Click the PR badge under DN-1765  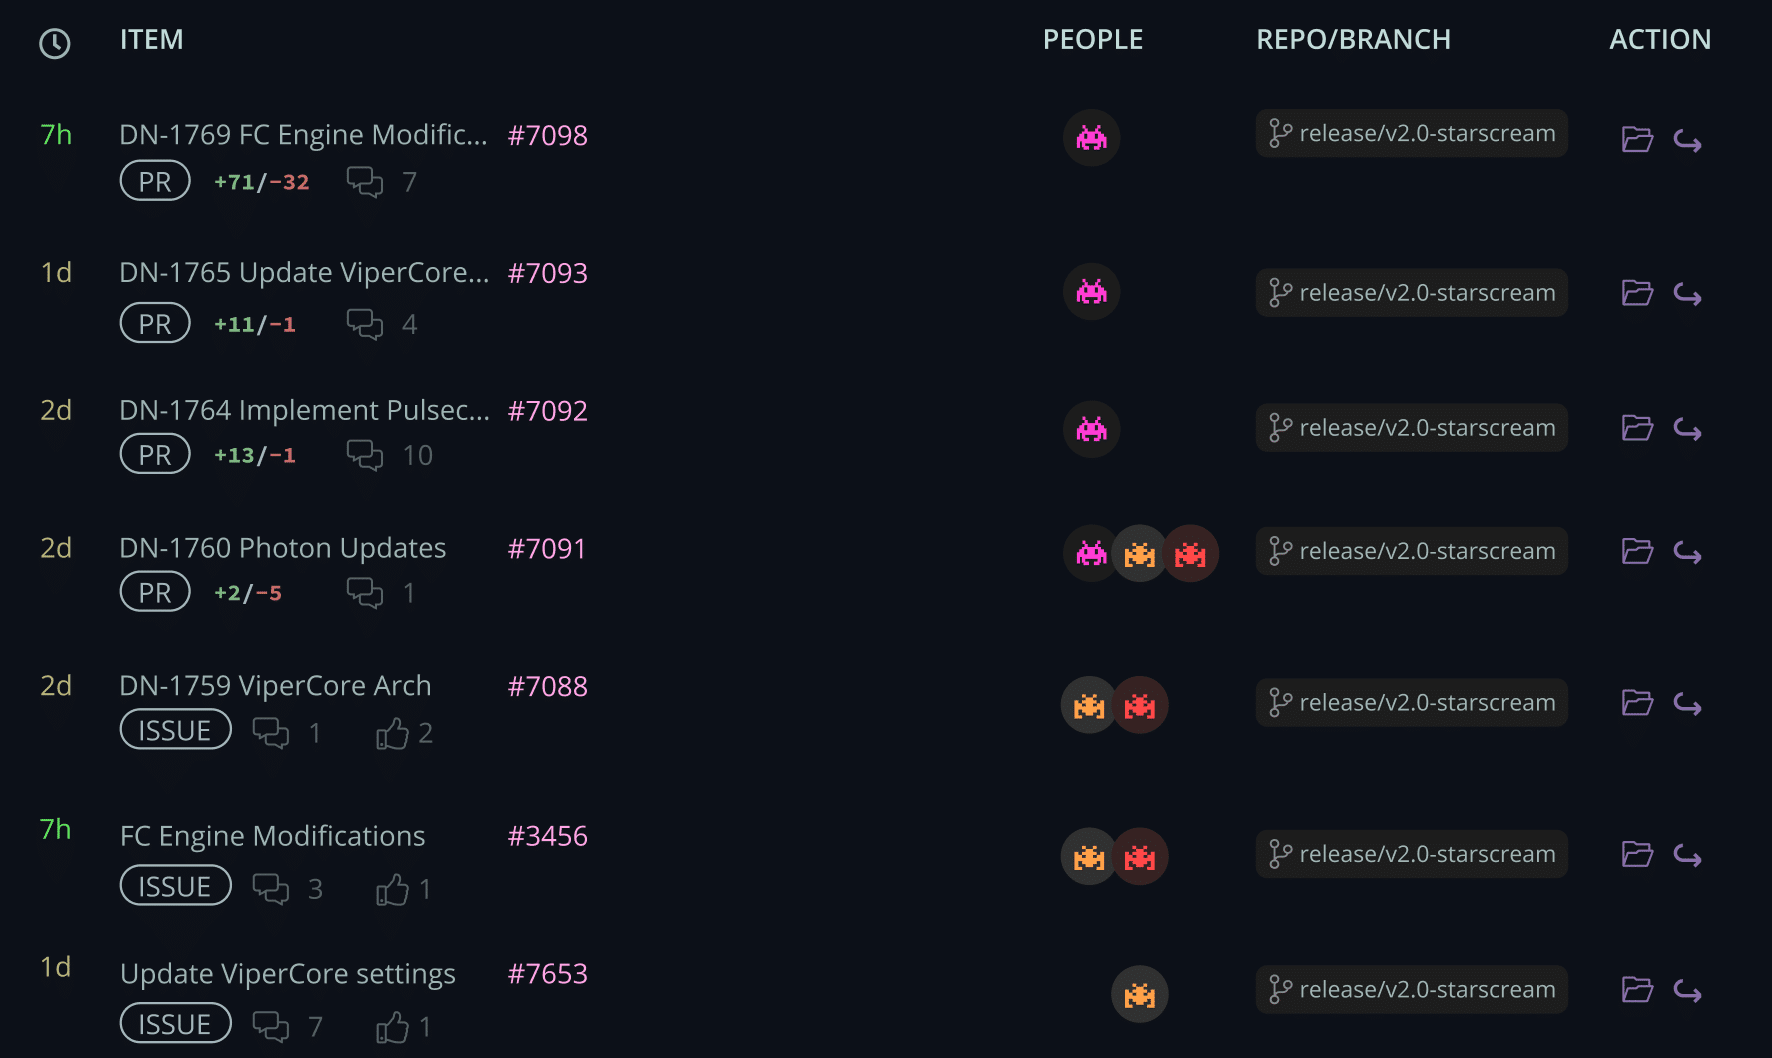155,323
